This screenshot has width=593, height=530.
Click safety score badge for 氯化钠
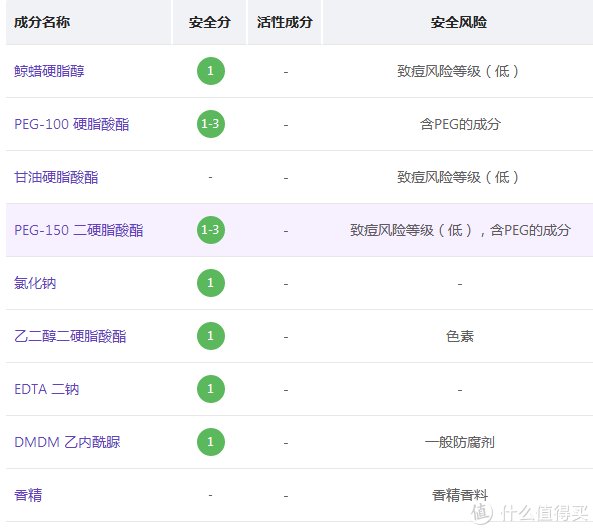(211, 283)
